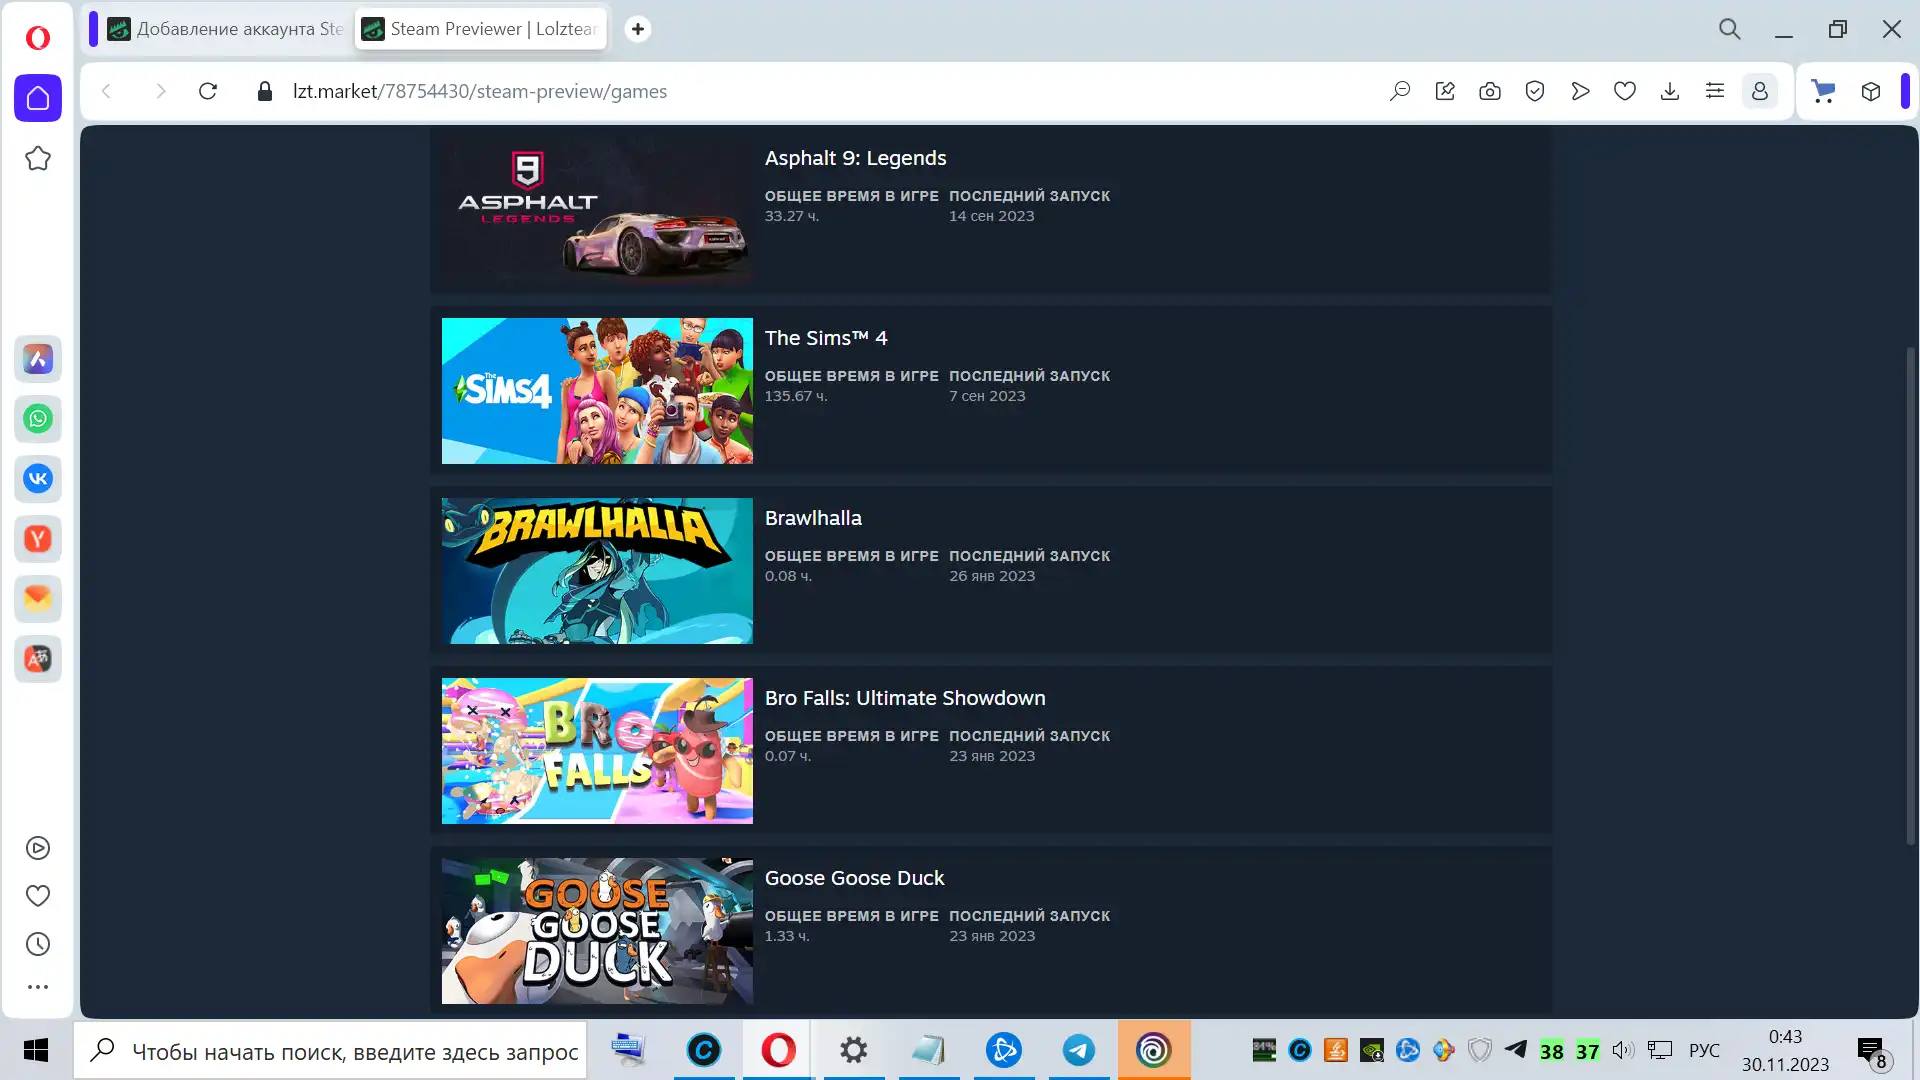1920x1080 pixels.
Task: Click the Goose Goose Duck title
Action: tap(854, 878)
